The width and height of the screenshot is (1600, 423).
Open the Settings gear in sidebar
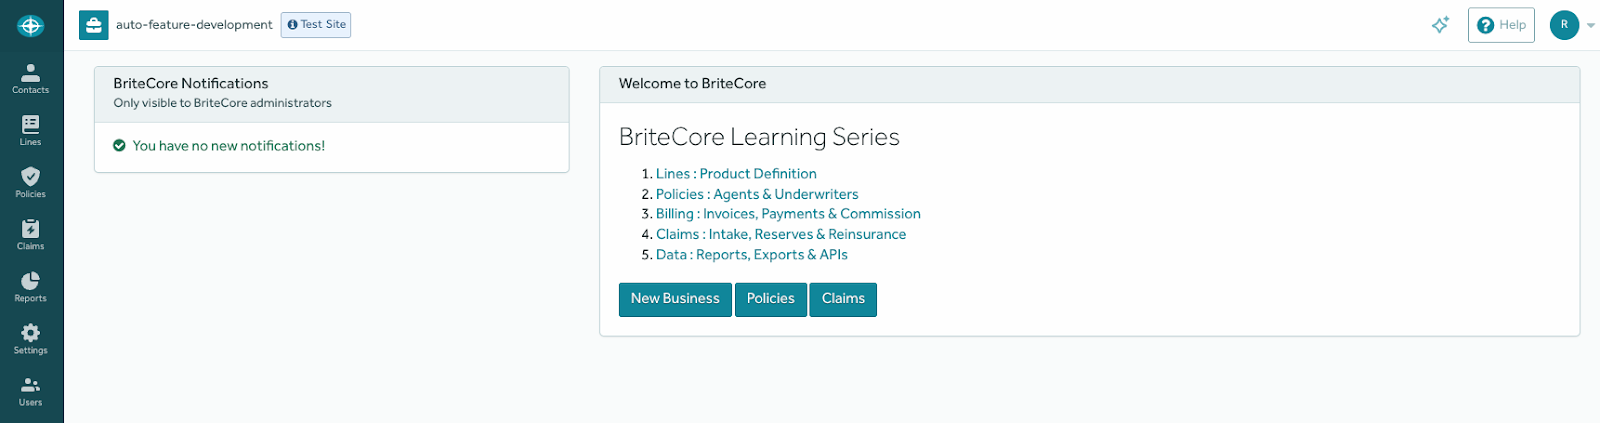point(31,339)
